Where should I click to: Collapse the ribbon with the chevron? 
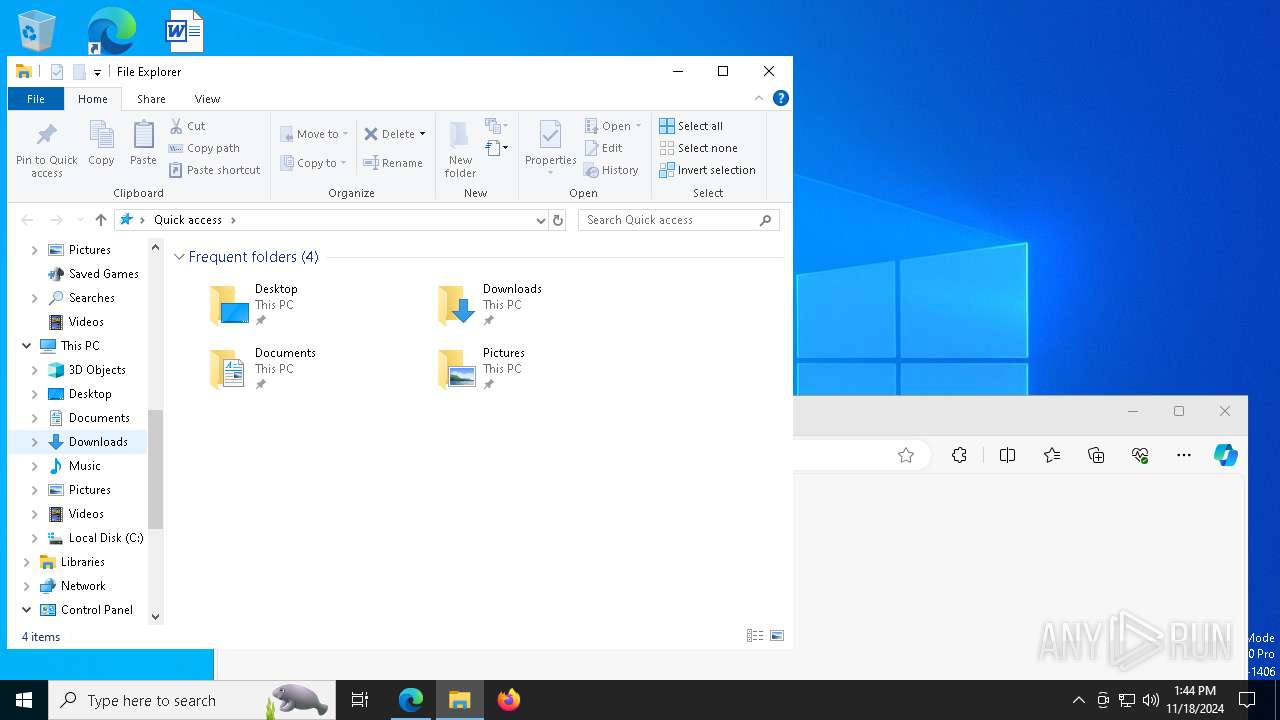click(x=759, y=98)
